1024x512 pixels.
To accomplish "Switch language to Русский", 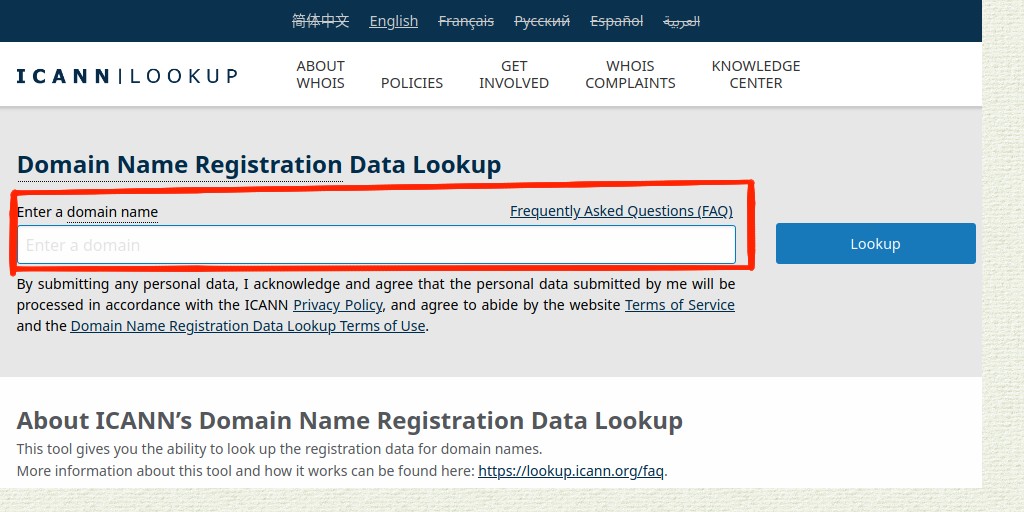I will (542, 22).
